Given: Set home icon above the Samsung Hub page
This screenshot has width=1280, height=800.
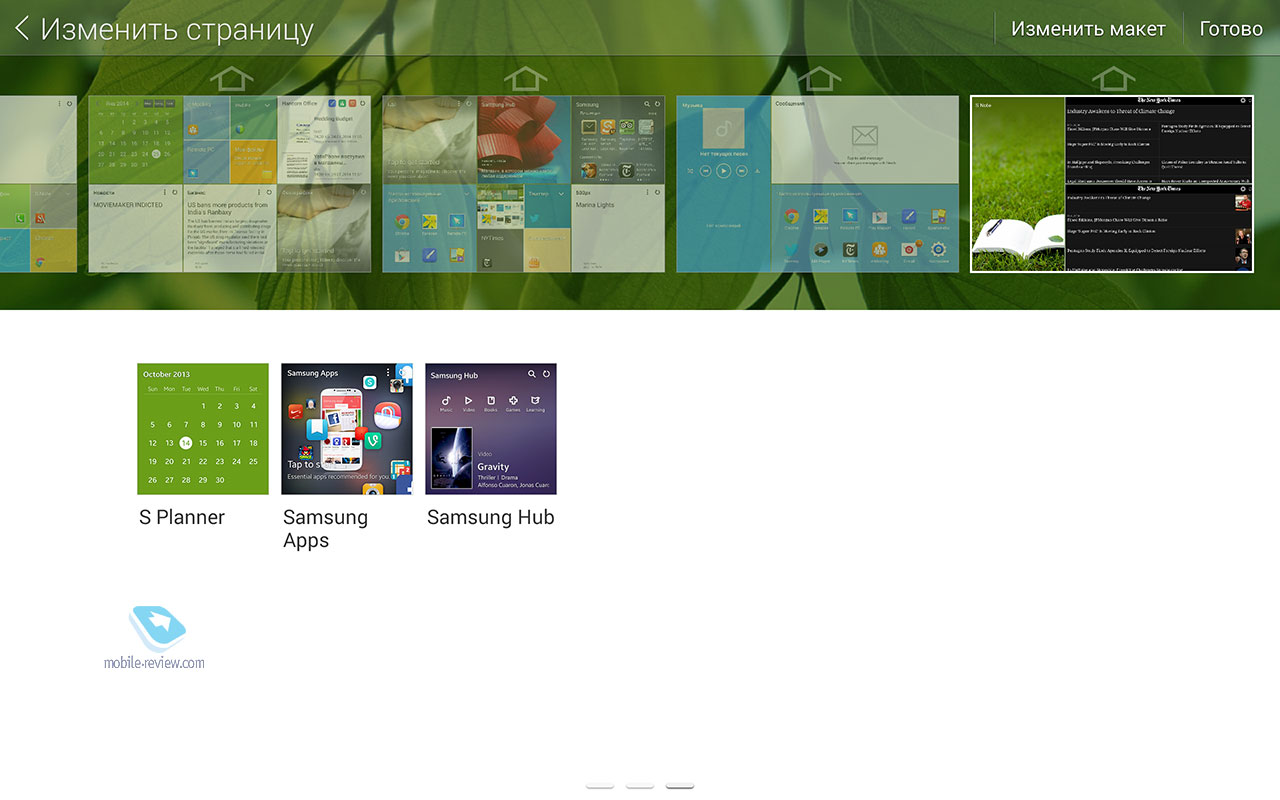Looking at the screenshot, I should (x=524, y=78).
